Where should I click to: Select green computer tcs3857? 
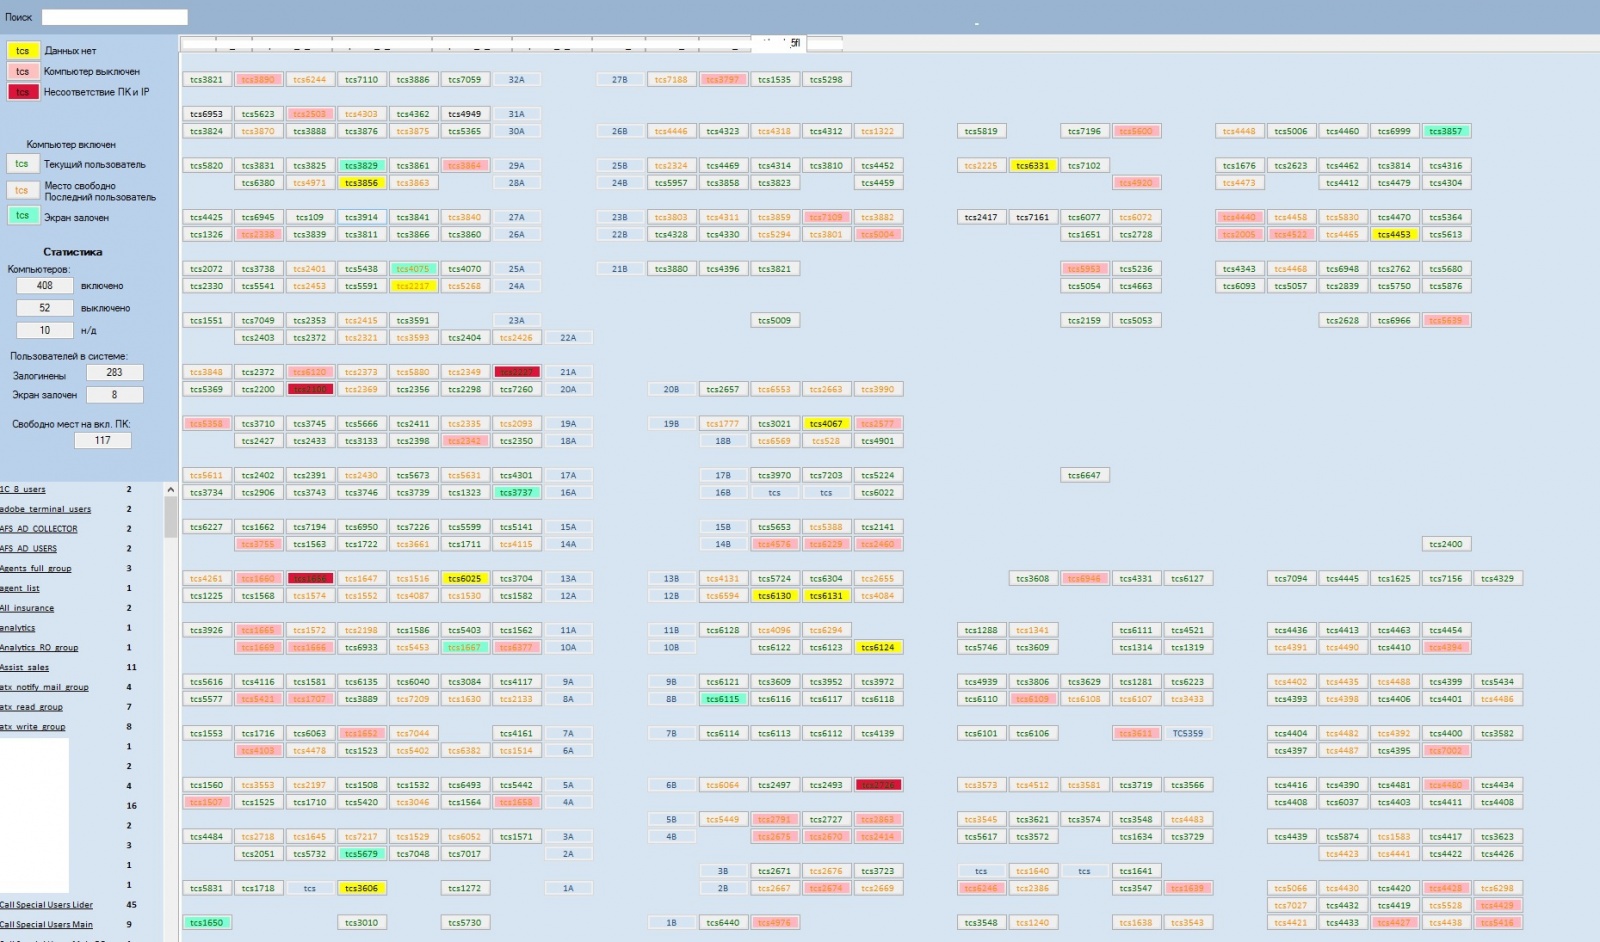[x=1445, y=131]
